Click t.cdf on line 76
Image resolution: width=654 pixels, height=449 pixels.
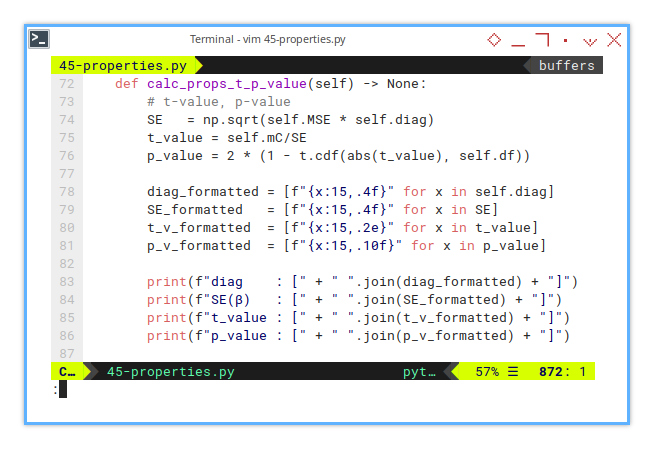(x=319, y=156)
